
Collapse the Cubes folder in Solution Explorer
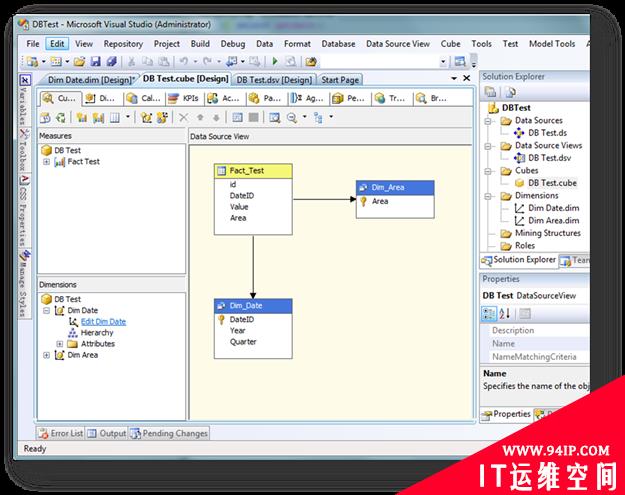(x=487, y=171)
